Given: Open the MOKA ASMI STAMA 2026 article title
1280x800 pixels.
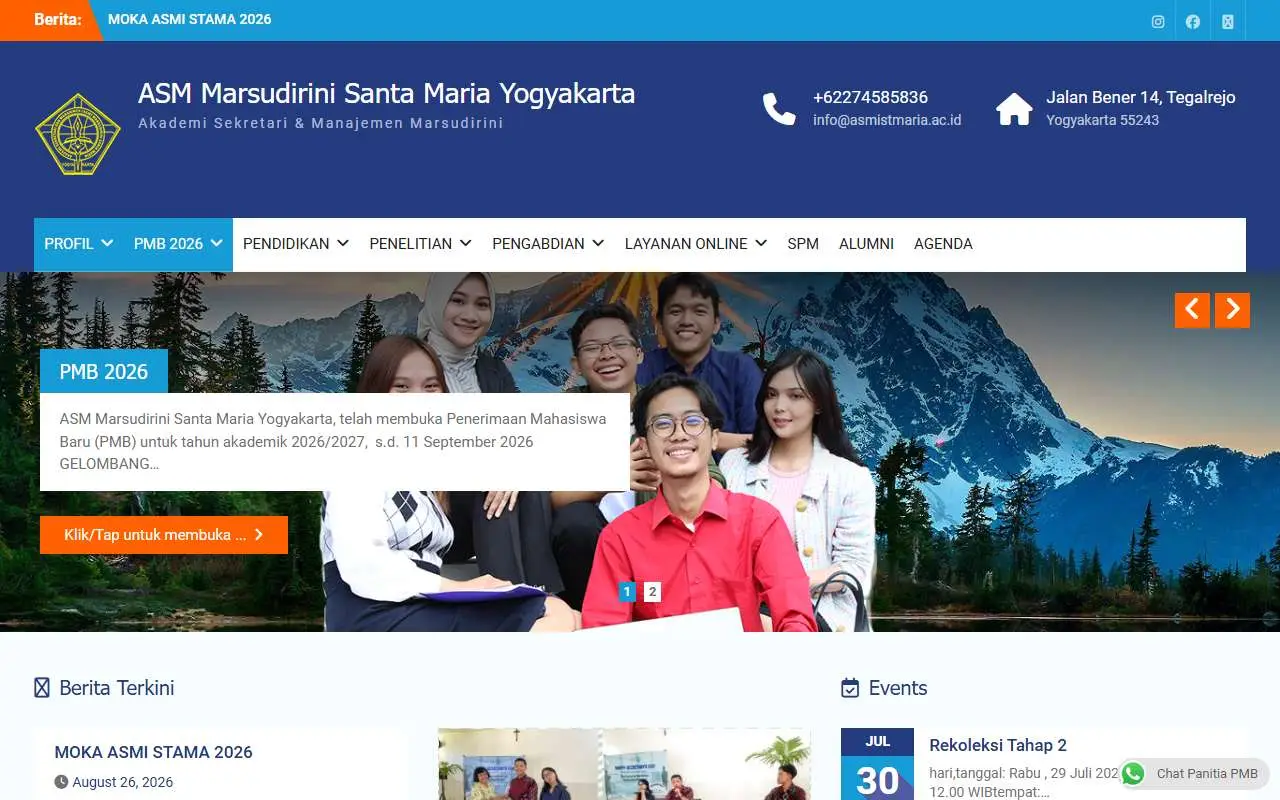Looking at the screenshot, I should click(154, 752).
